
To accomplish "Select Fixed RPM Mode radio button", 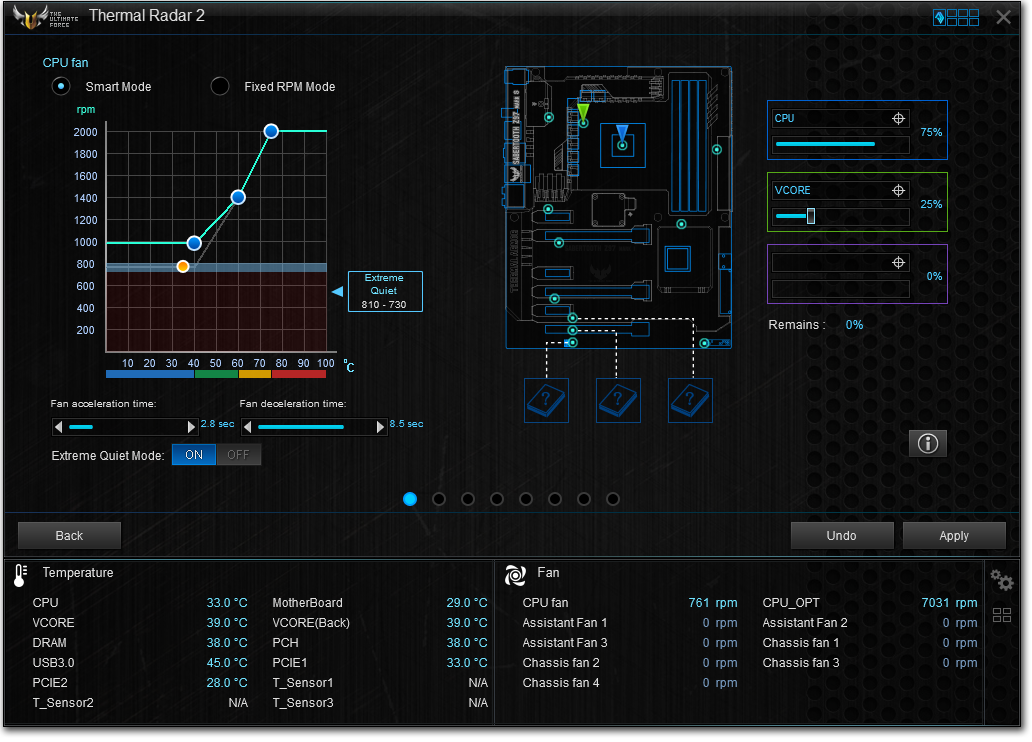I will (x=220, y=86).
